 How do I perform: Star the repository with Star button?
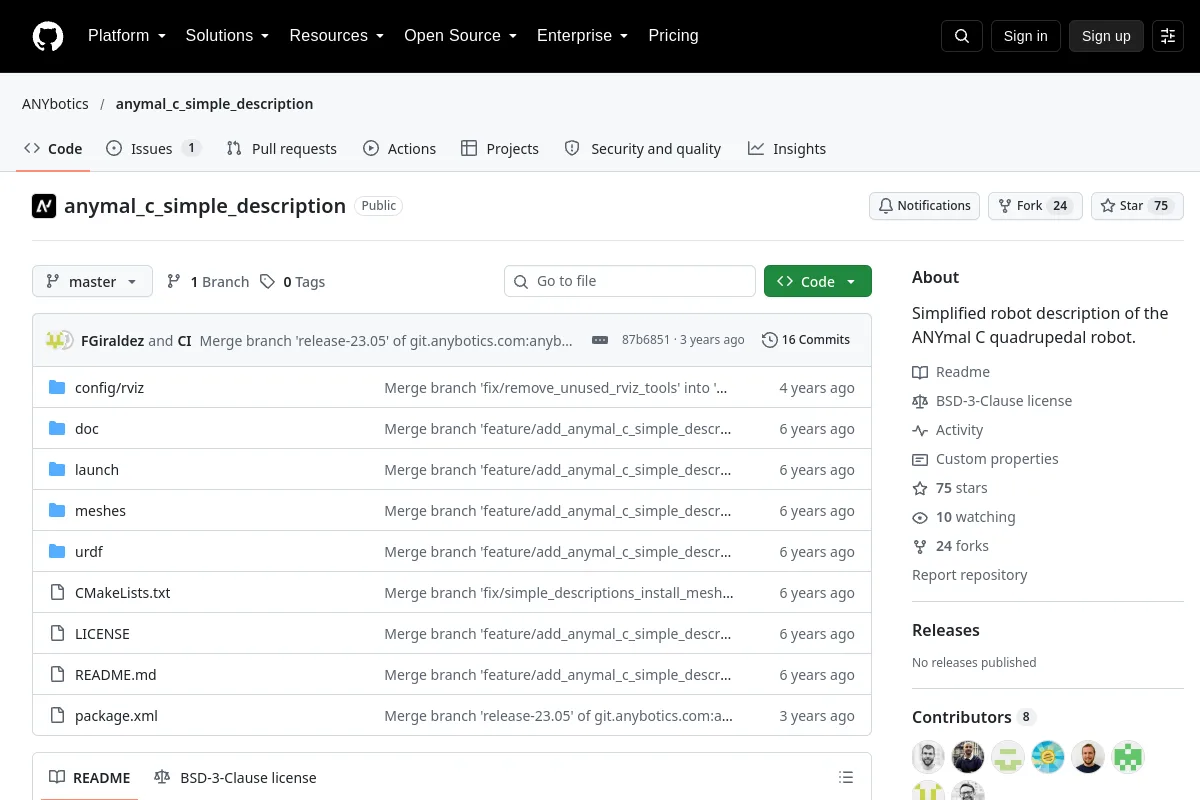tap(1137, 206)
